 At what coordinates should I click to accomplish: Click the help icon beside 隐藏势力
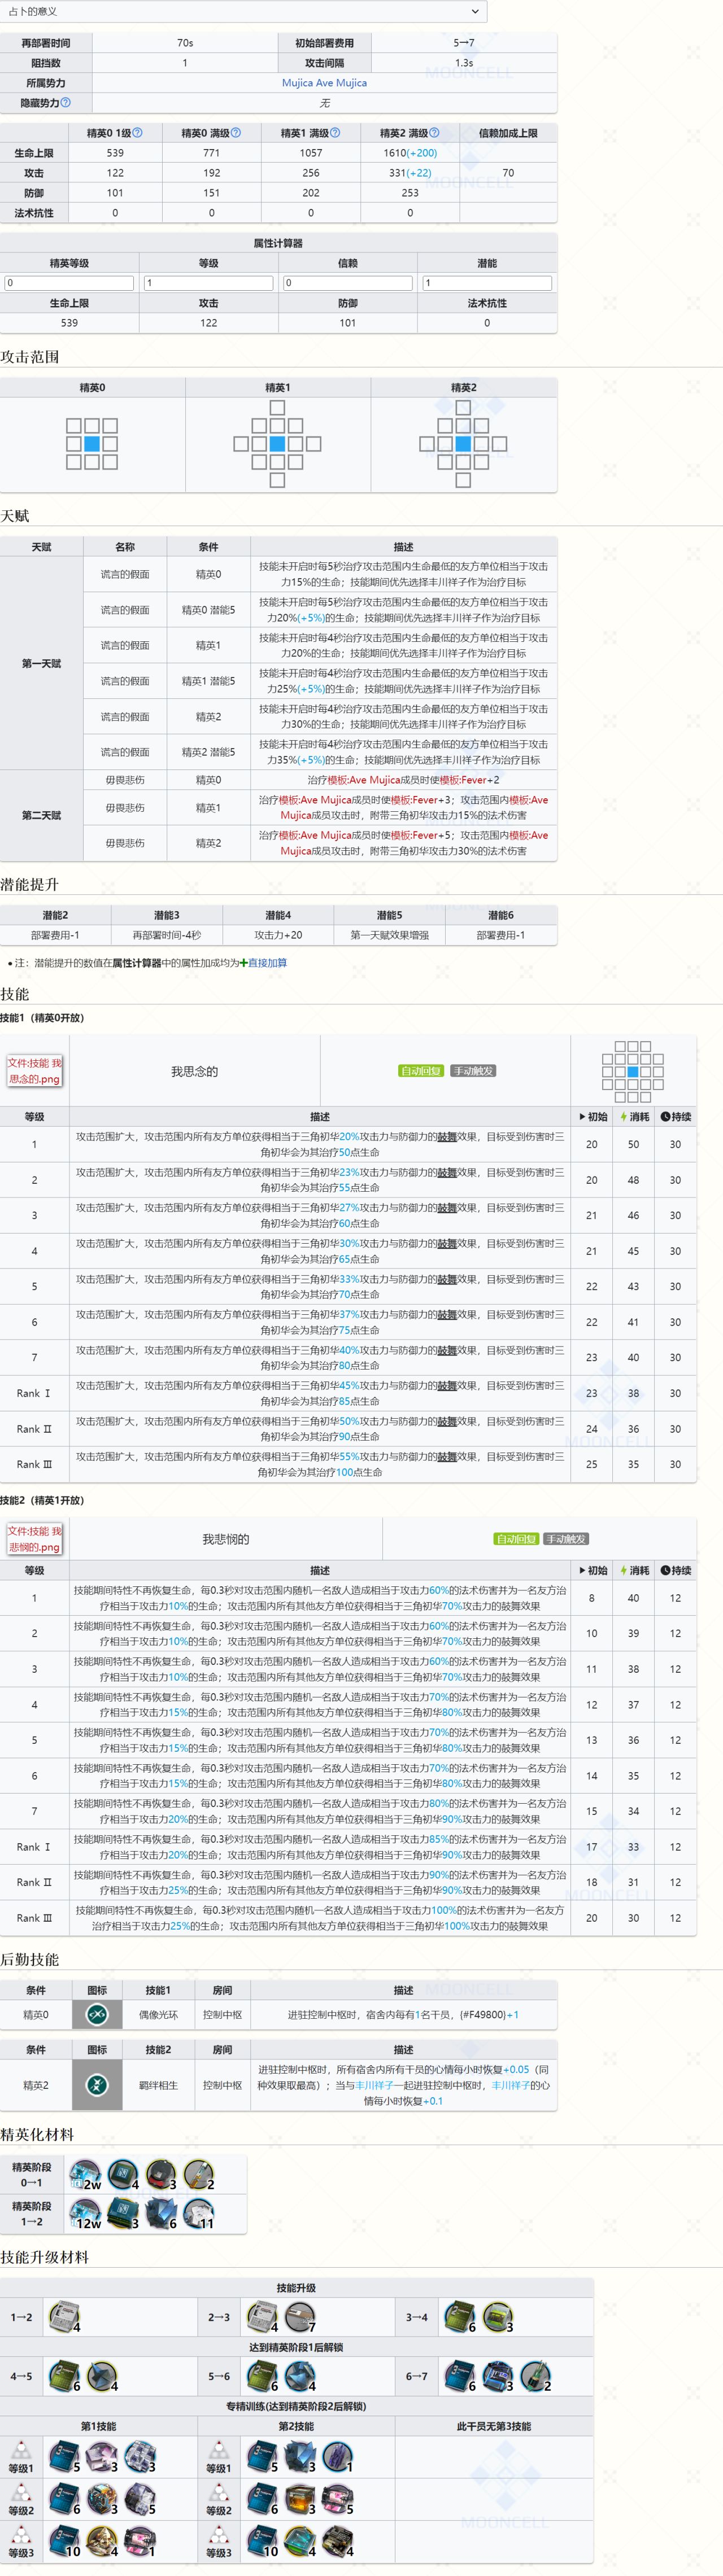[66, 103]
